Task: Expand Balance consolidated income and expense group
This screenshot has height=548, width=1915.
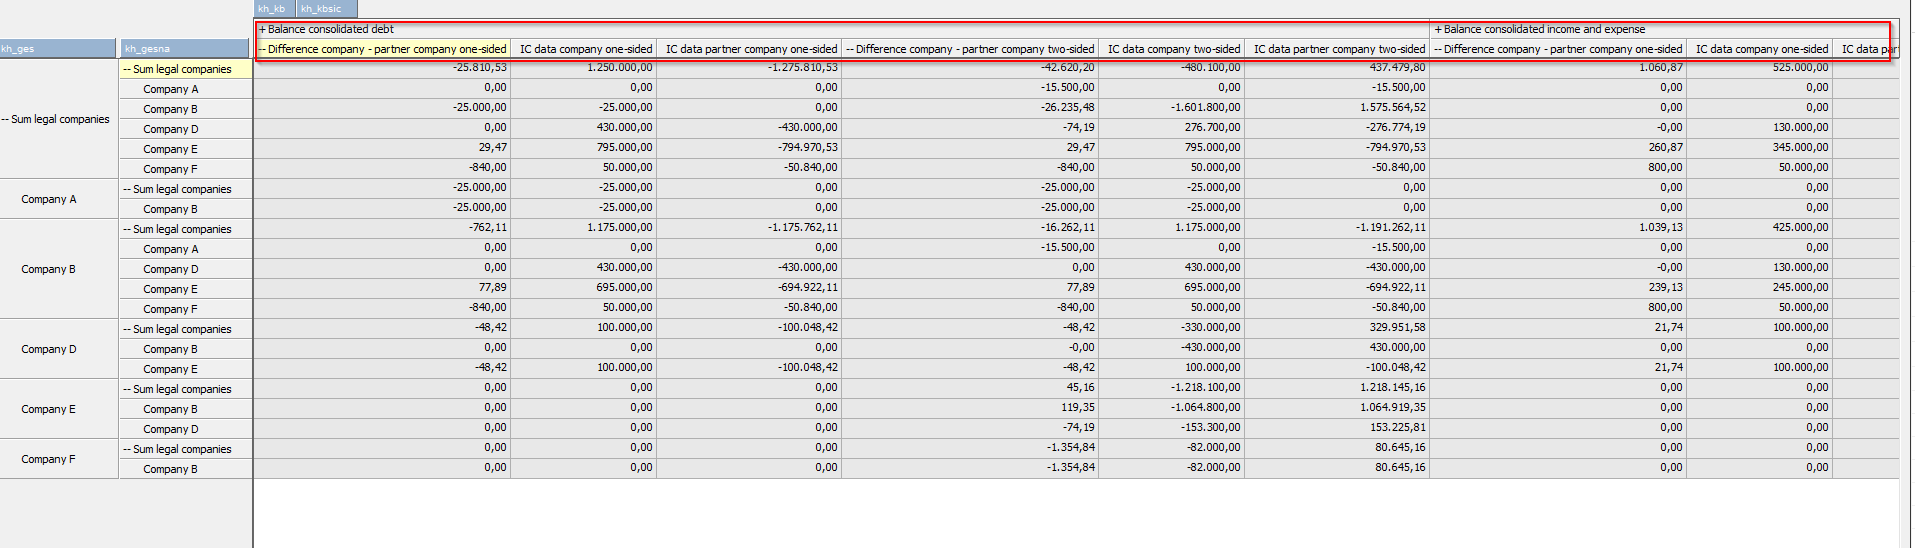Action: coord(1438,30)
